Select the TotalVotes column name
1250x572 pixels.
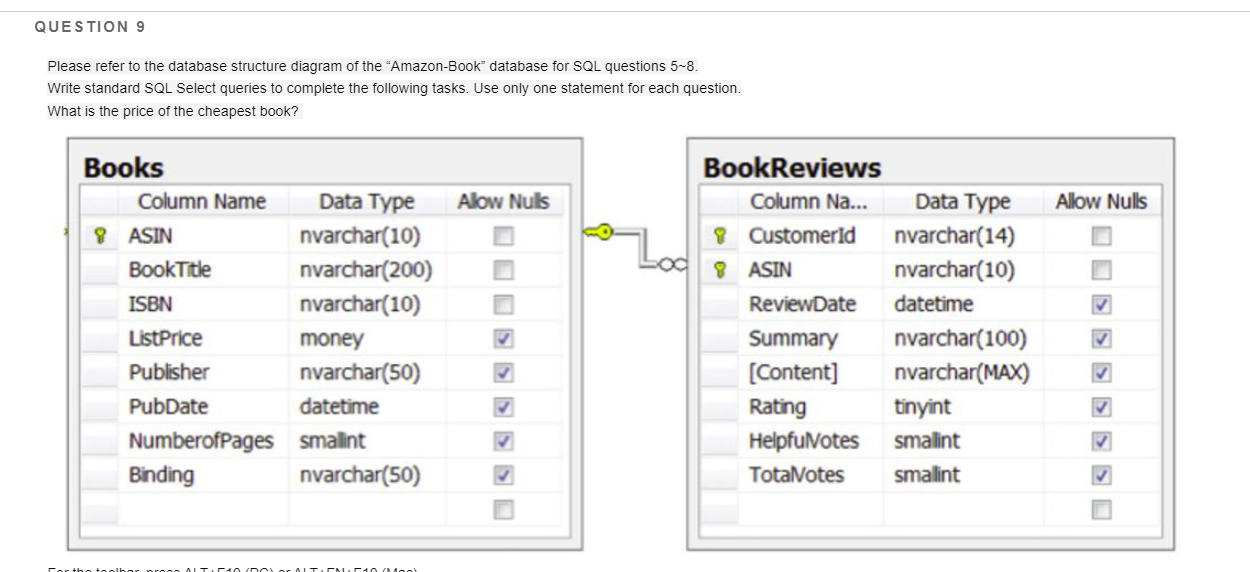[x=796, y=475]
